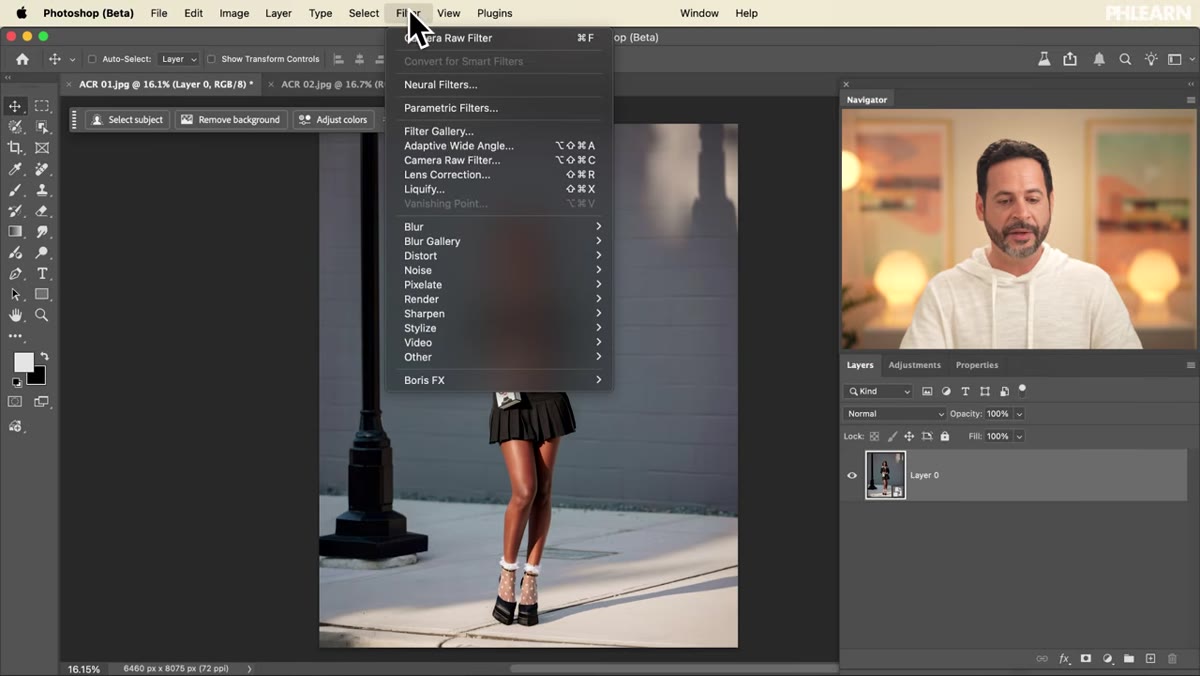1200x676 pixels.
Task: Select the Rectangular Marquee tool
Action: 42,106
